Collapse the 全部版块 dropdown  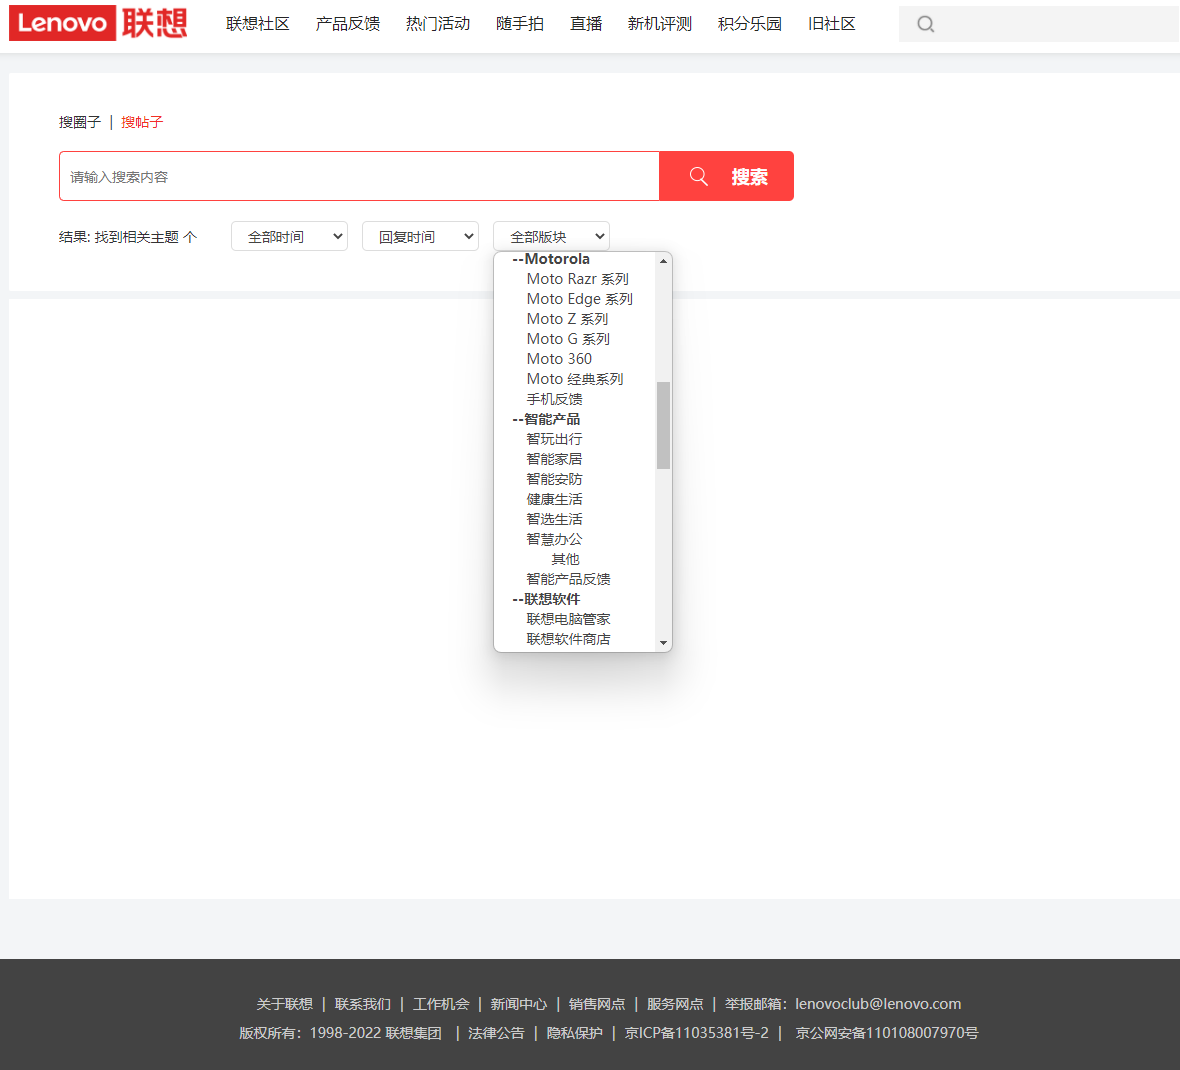551,236
